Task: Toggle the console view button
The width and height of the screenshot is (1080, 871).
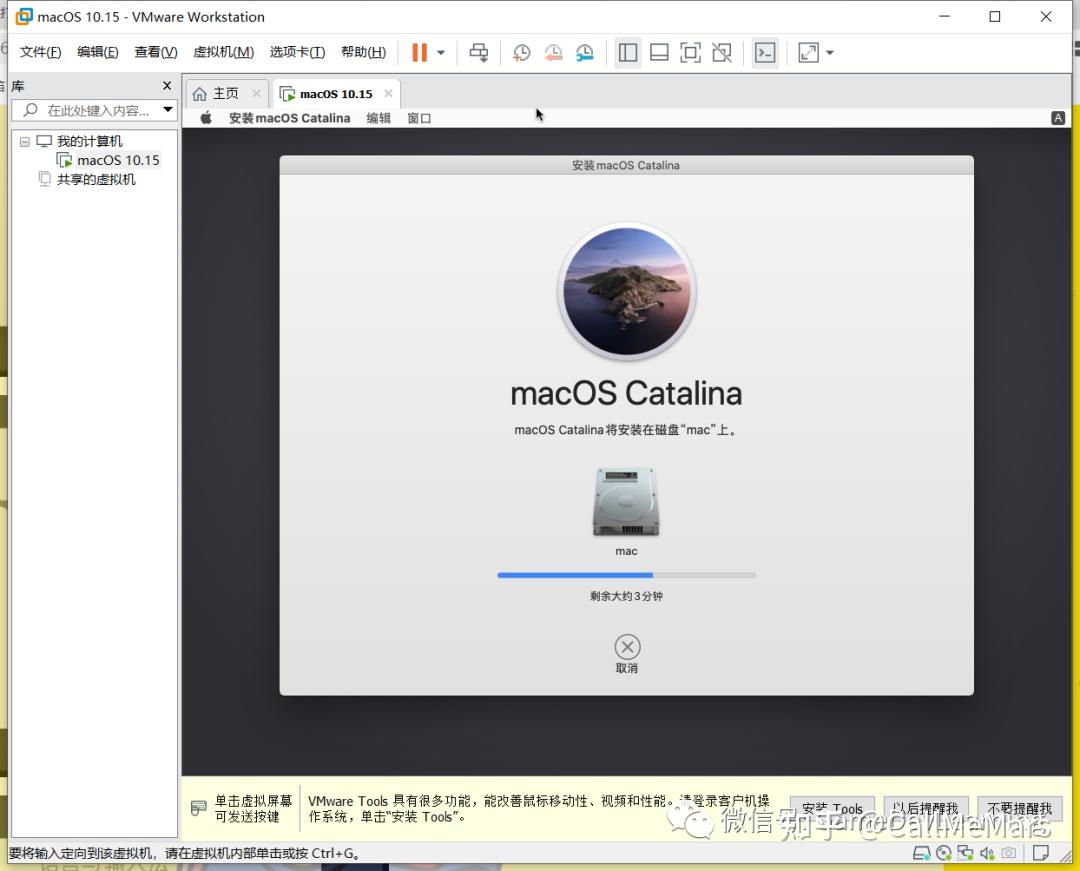Action: (x=765, y=52)
